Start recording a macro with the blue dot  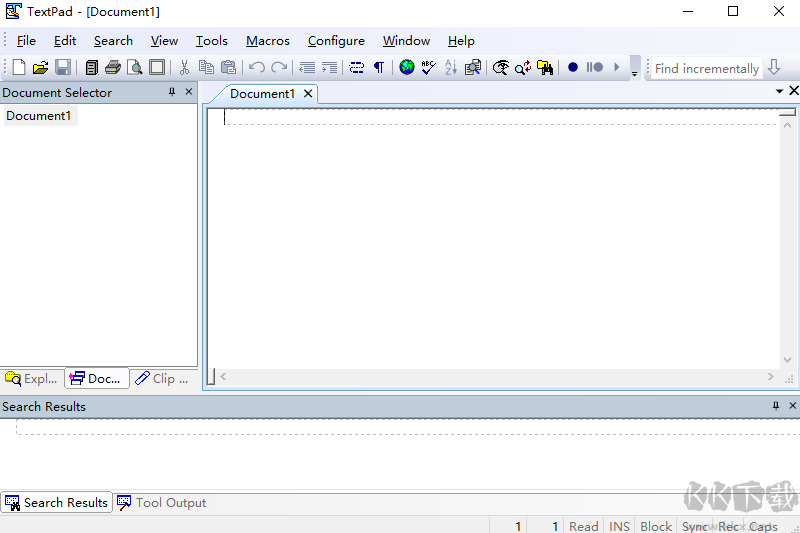(x=572, y=67)
